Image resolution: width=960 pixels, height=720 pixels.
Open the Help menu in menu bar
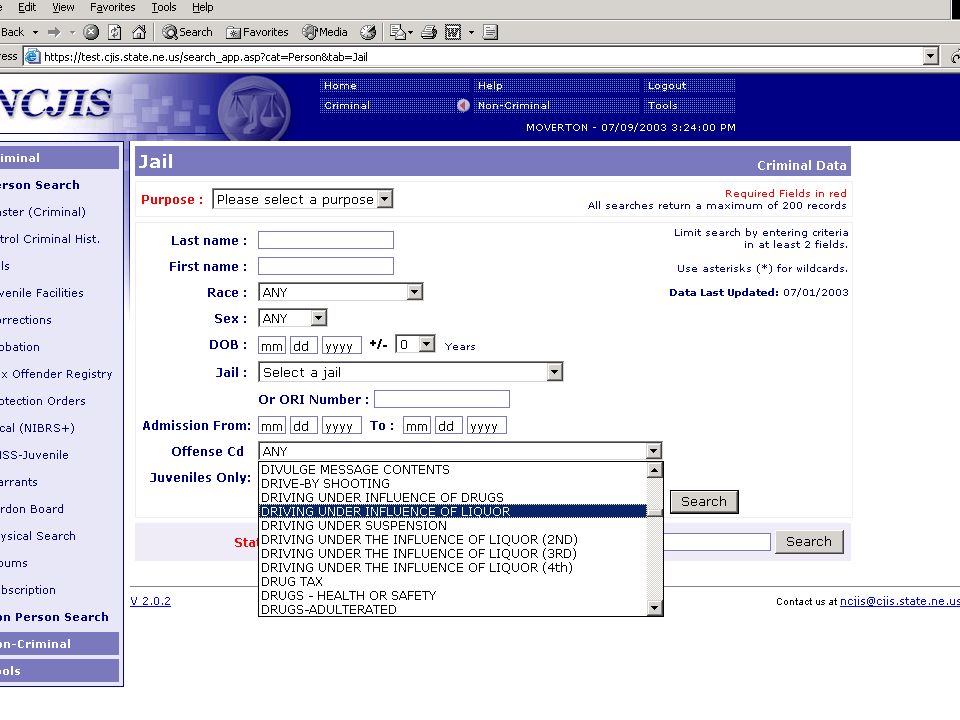203,7
